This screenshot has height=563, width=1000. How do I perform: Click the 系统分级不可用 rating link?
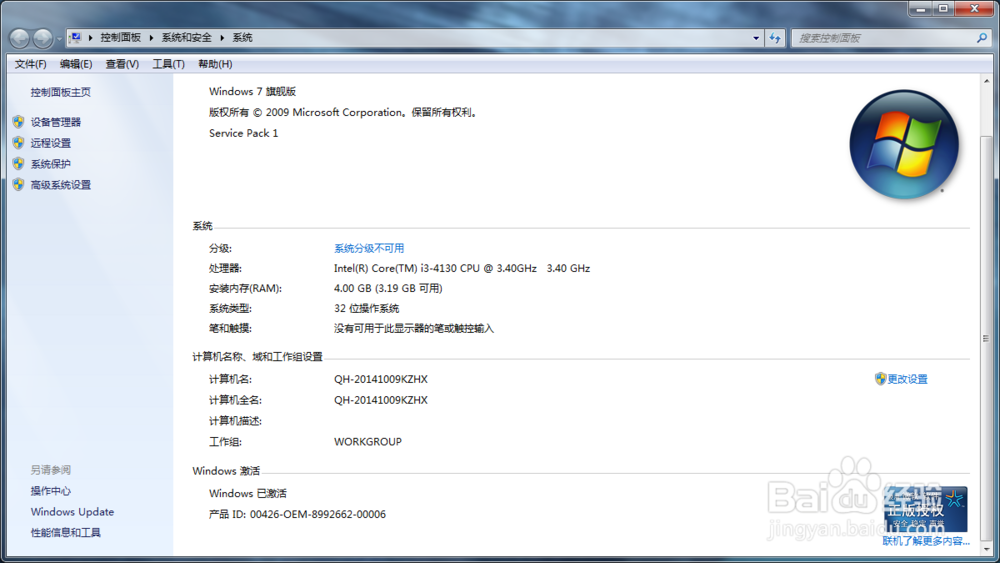coord(369,248)
